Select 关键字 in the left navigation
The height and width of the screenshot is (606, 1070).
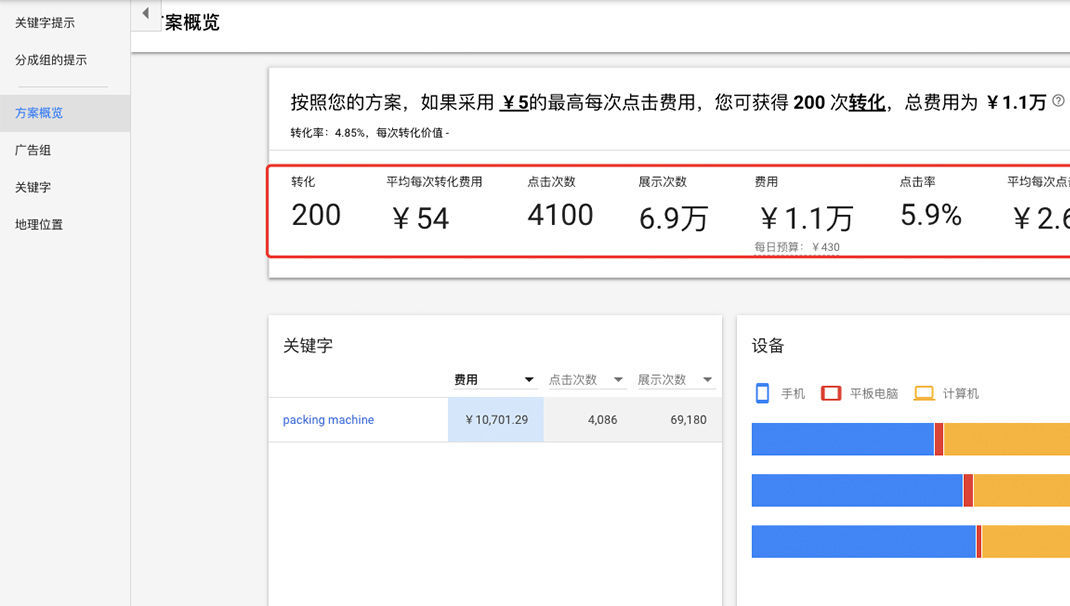(x=33, y=187)
